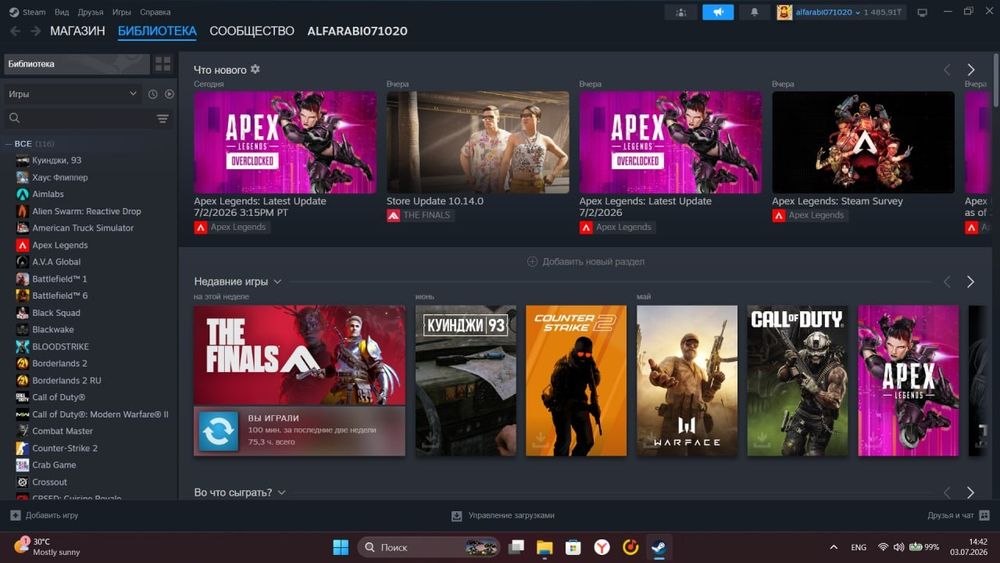Open the announcements megaphone button
Viewport: 1000px width, 563px height.
pyautogui.click(x=718, y=12)
